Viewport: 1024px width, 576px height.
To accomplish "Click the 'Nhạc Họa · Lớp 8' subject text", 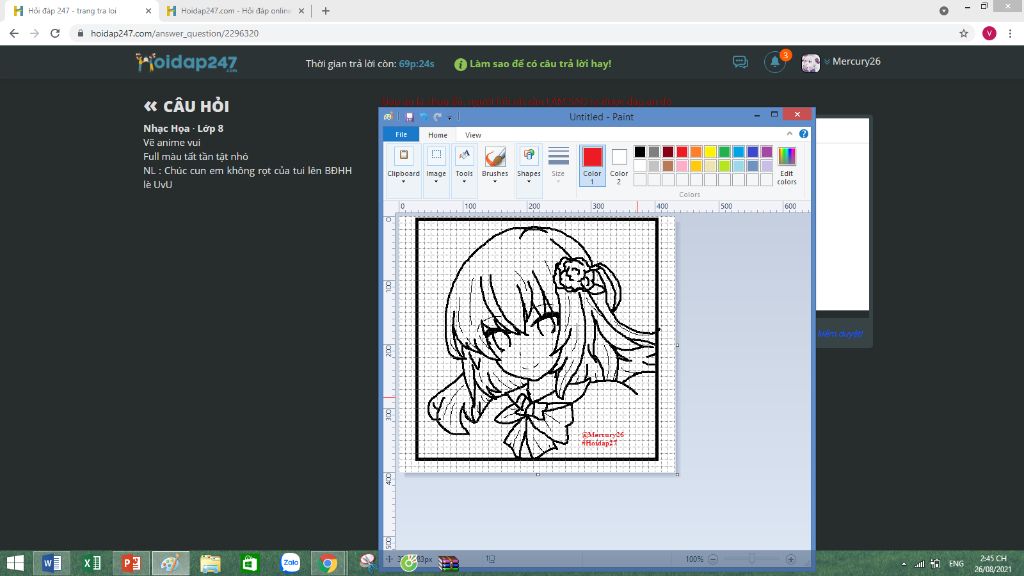I will (184, 129).
